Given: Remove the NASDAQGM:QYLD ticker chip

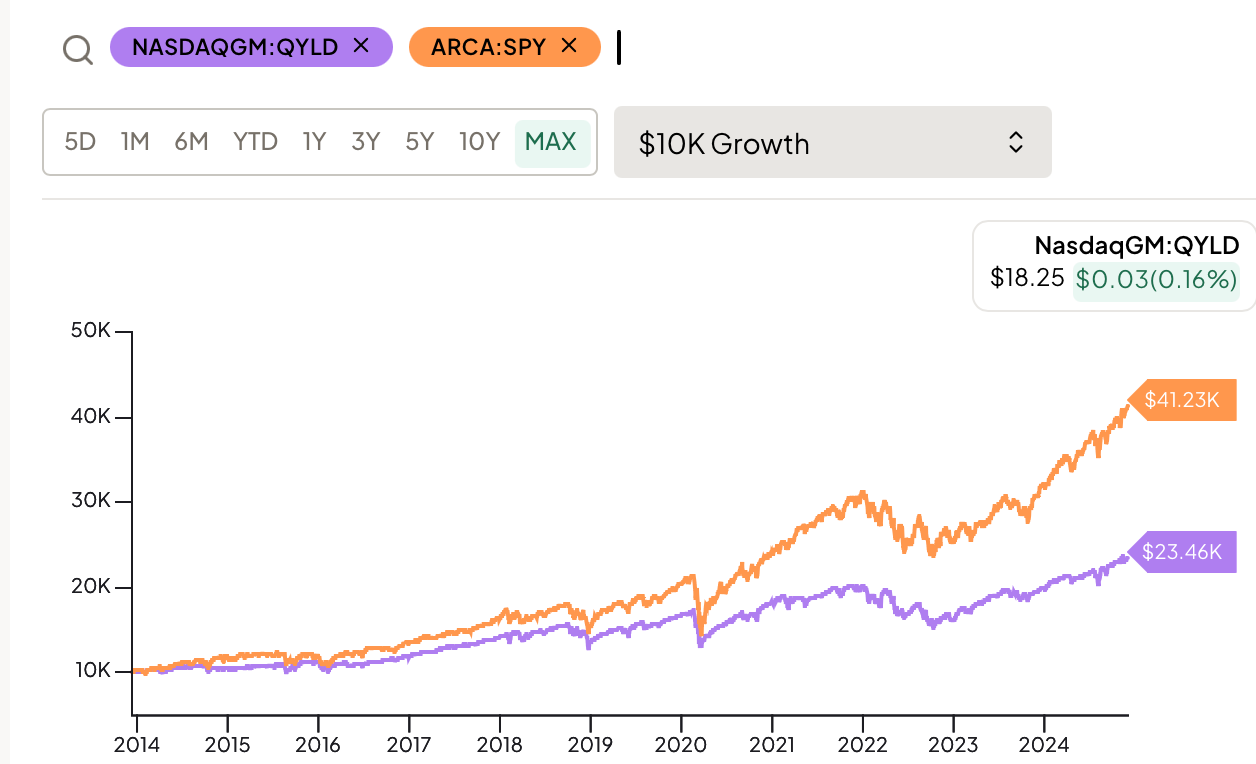Looking at the screenshot, I should point(362,46).
